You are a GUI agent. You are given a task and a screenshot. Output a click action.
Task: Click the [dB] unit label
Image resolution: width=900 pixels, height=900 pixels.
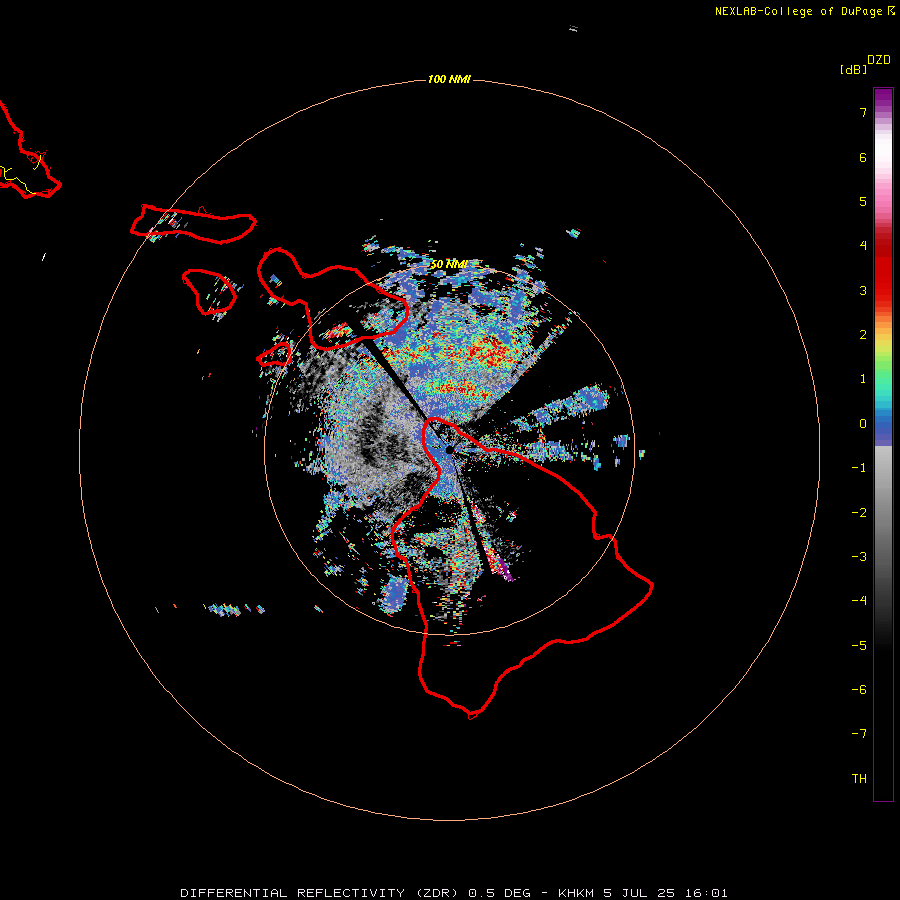tap(853, 70)
